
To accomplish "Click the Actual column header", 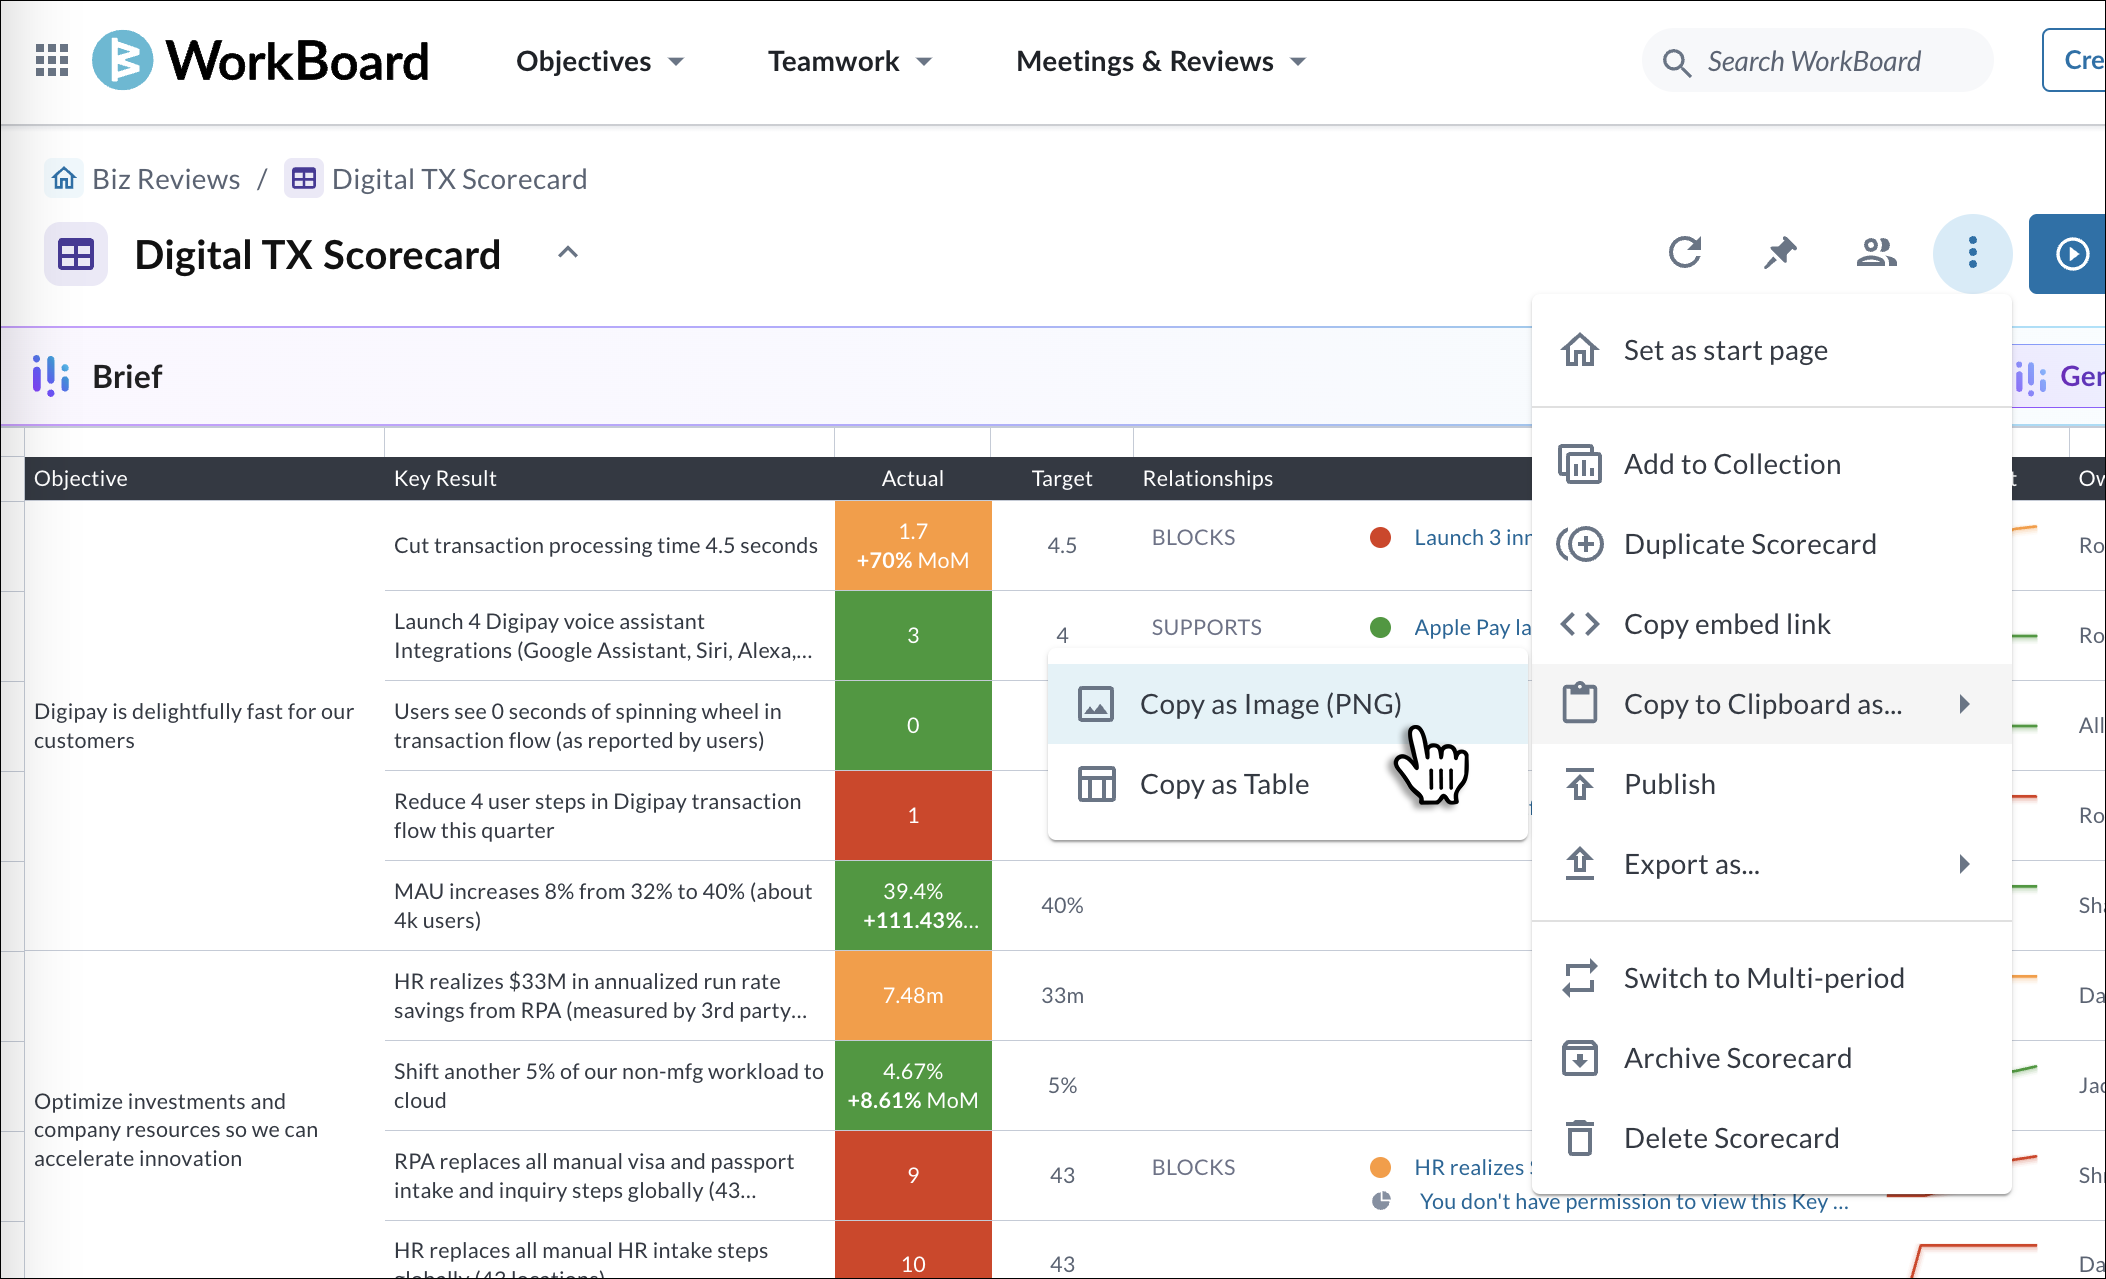I will [912, 478].
